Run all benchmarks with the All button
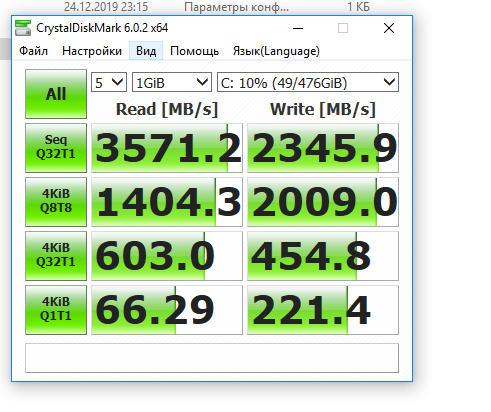This screenshot has height=412, width=491. coord(56,94)
